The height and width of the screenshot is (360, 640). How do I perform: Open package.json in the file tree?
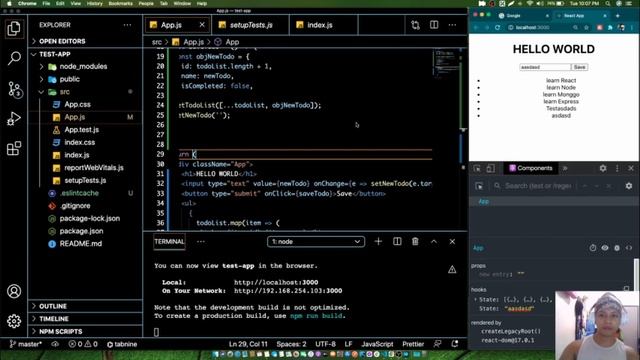[81, 231]
